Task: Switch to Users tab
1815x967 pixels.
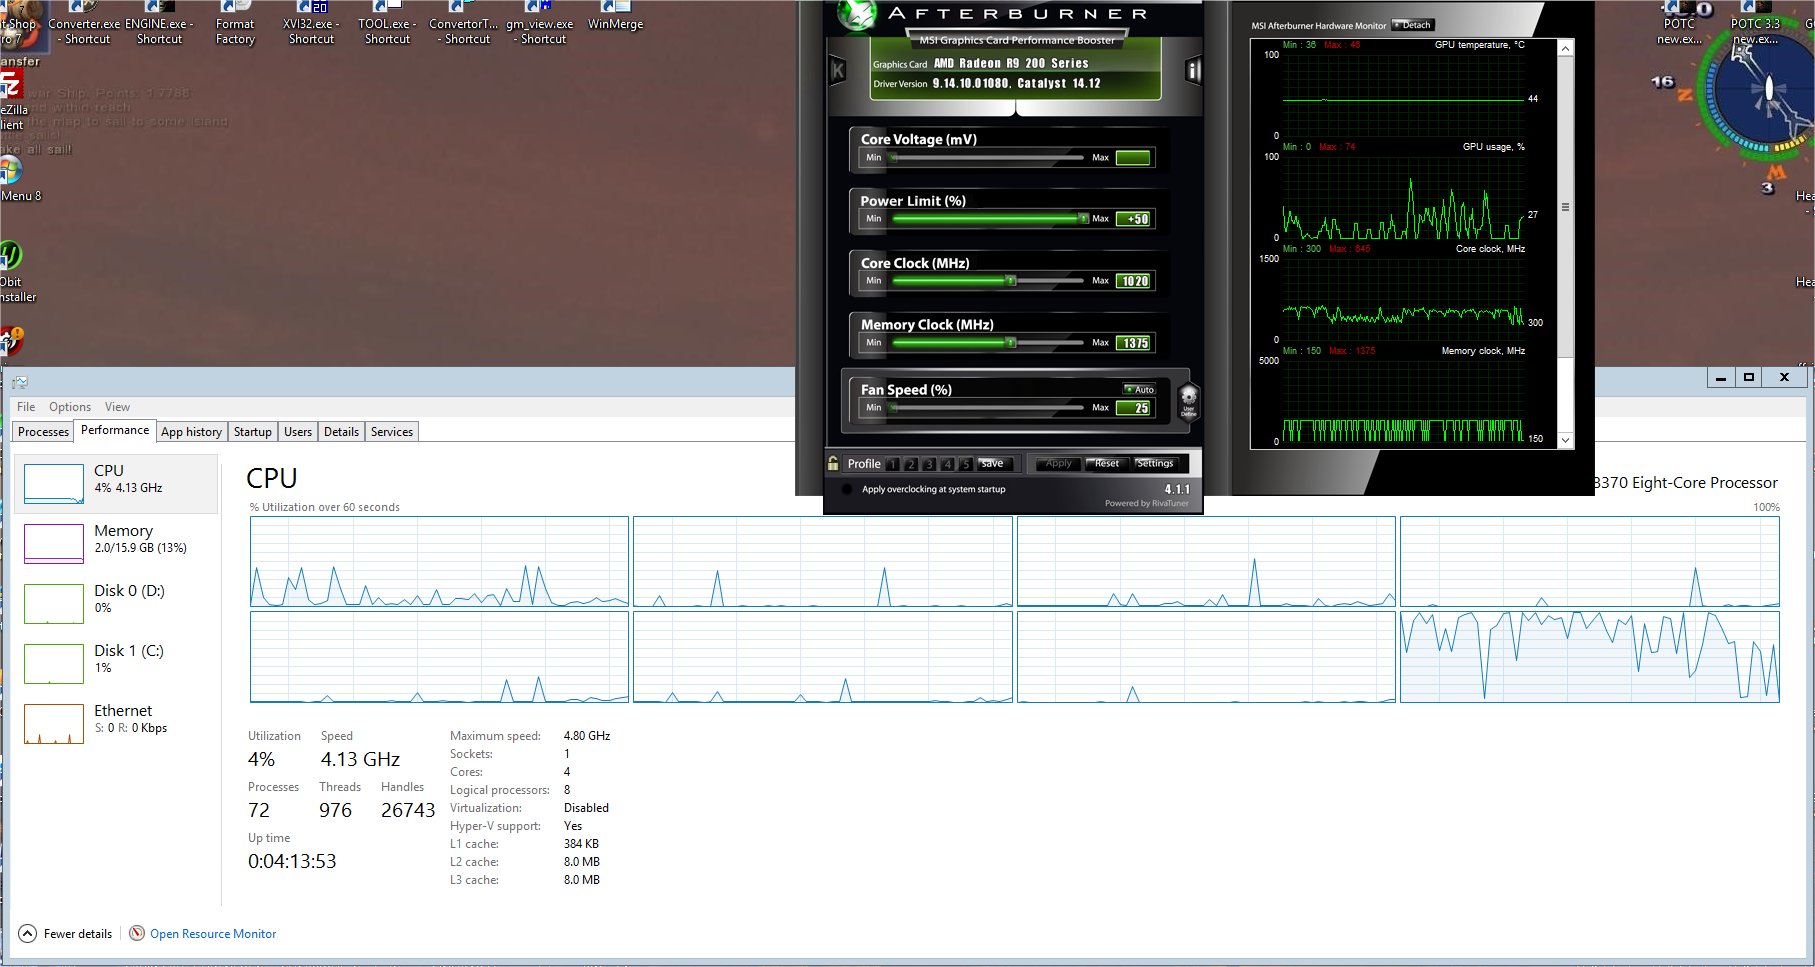Action: coord(297,432)
